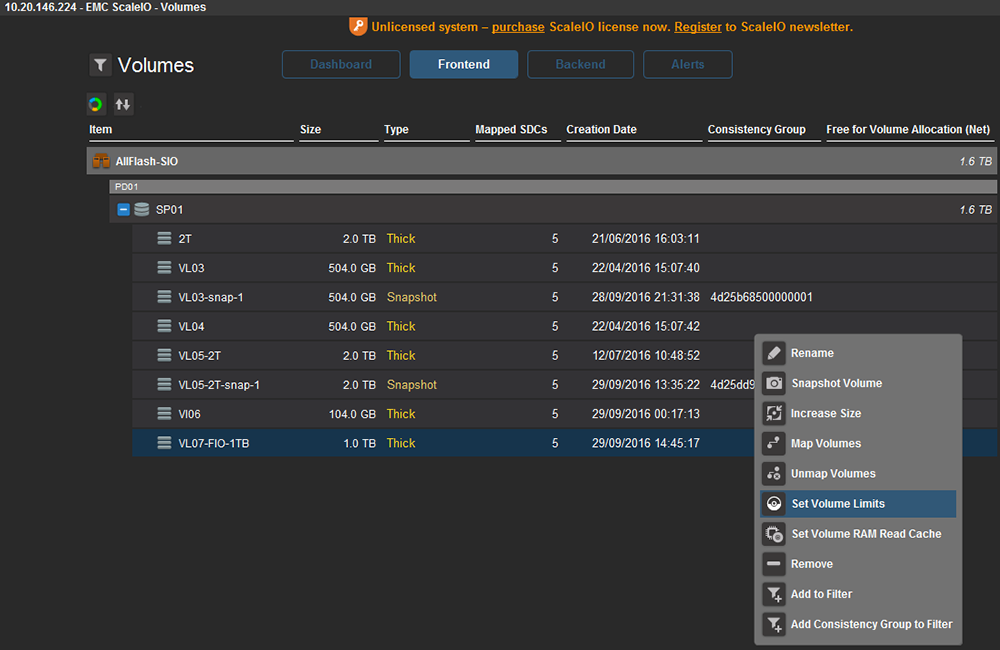Click the Map Volumes icon

(x=774, y=443)
